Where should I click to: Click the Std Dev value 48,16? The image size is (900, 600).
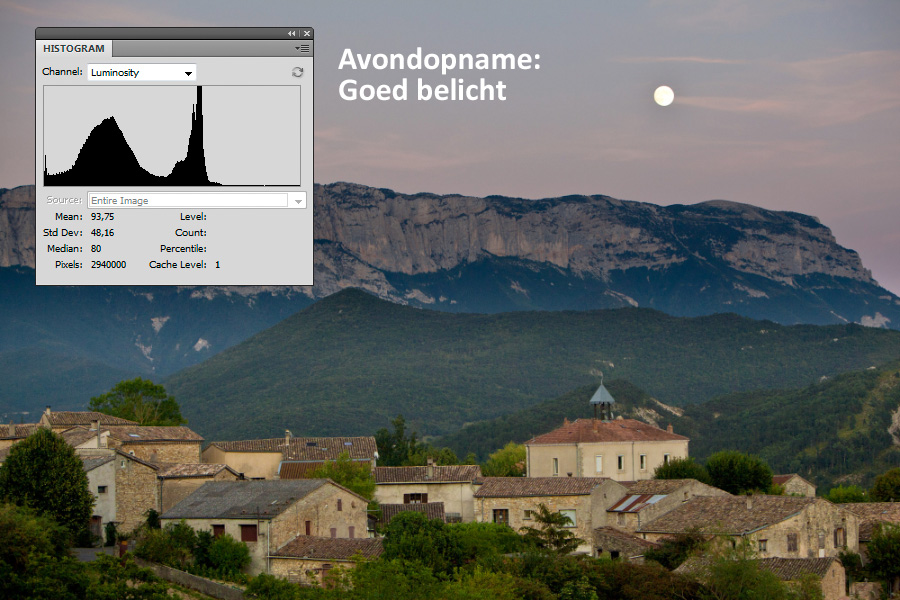tap(102, 232)
